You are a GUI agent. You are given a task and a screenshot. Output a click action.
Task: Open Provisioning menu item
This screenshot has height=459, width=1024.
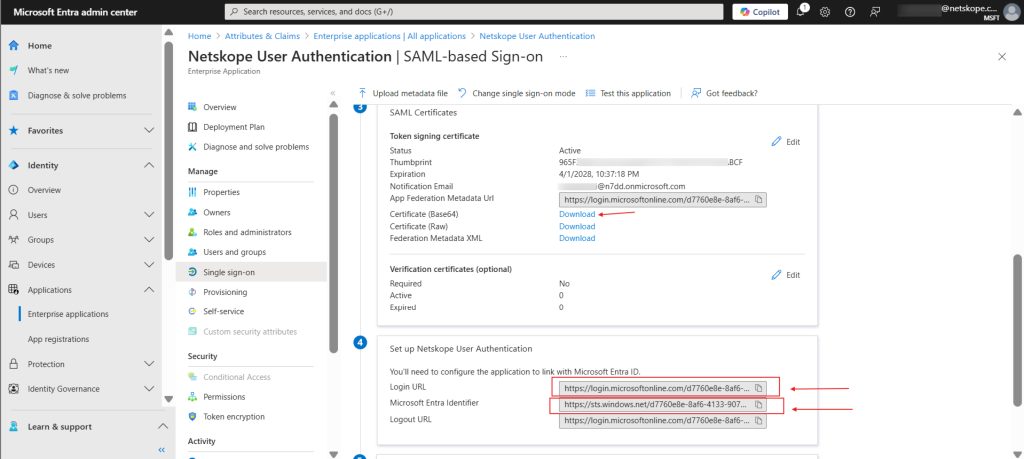pyautogui.click(x=225, y=292)
